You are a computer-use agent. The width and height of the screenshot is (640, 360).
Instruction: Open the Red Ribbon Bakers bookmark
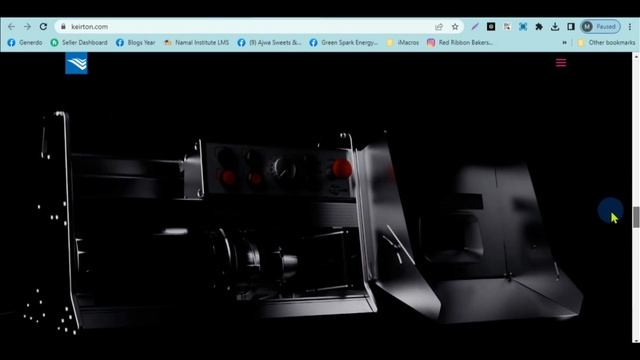[x=460, y=42]
